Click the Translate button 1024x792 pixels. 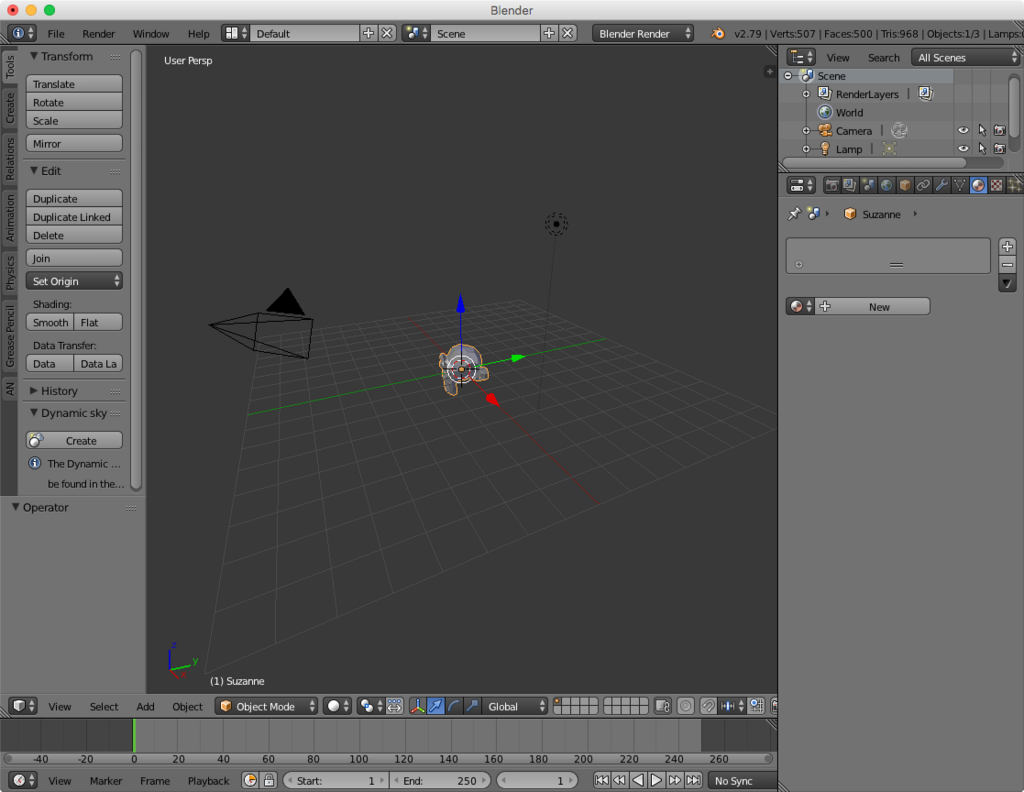(74, 84)
